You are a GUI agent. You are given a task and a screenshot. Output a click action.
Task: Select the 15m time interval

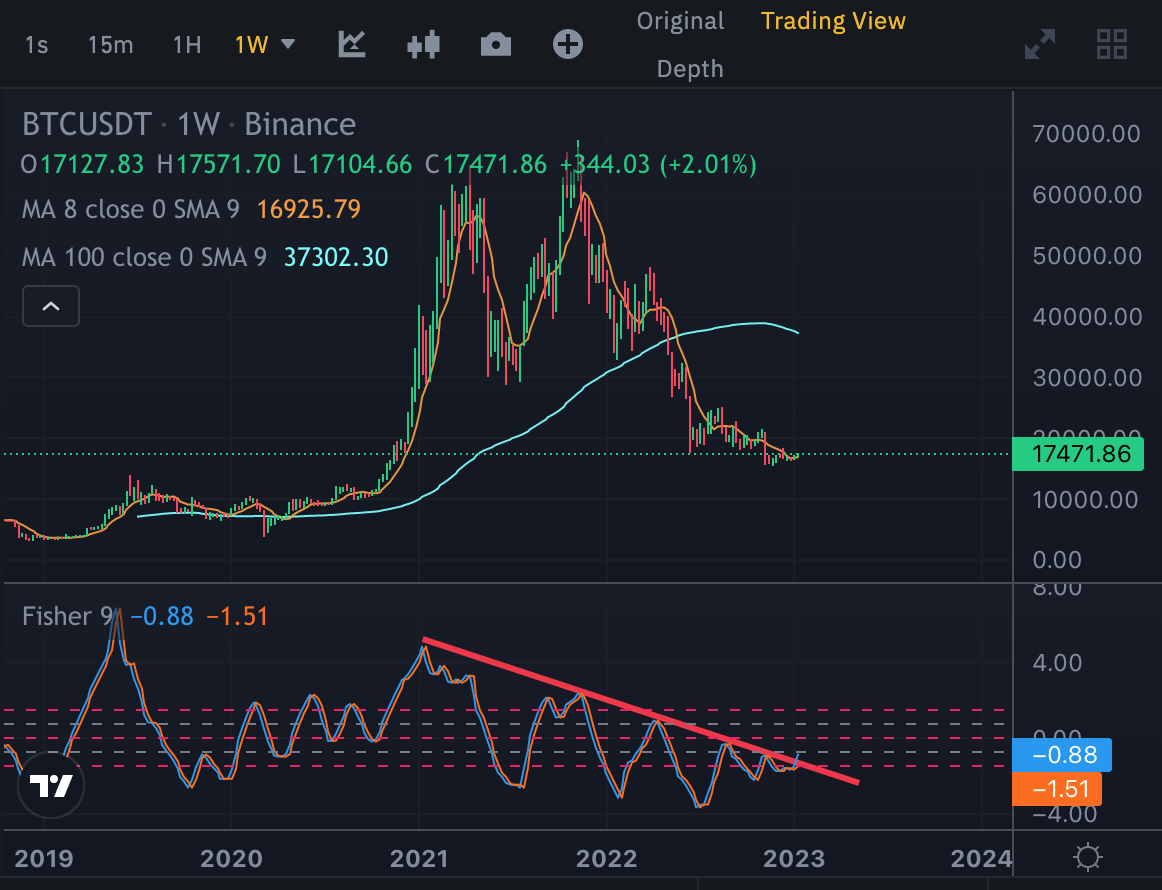coord(110,45)
